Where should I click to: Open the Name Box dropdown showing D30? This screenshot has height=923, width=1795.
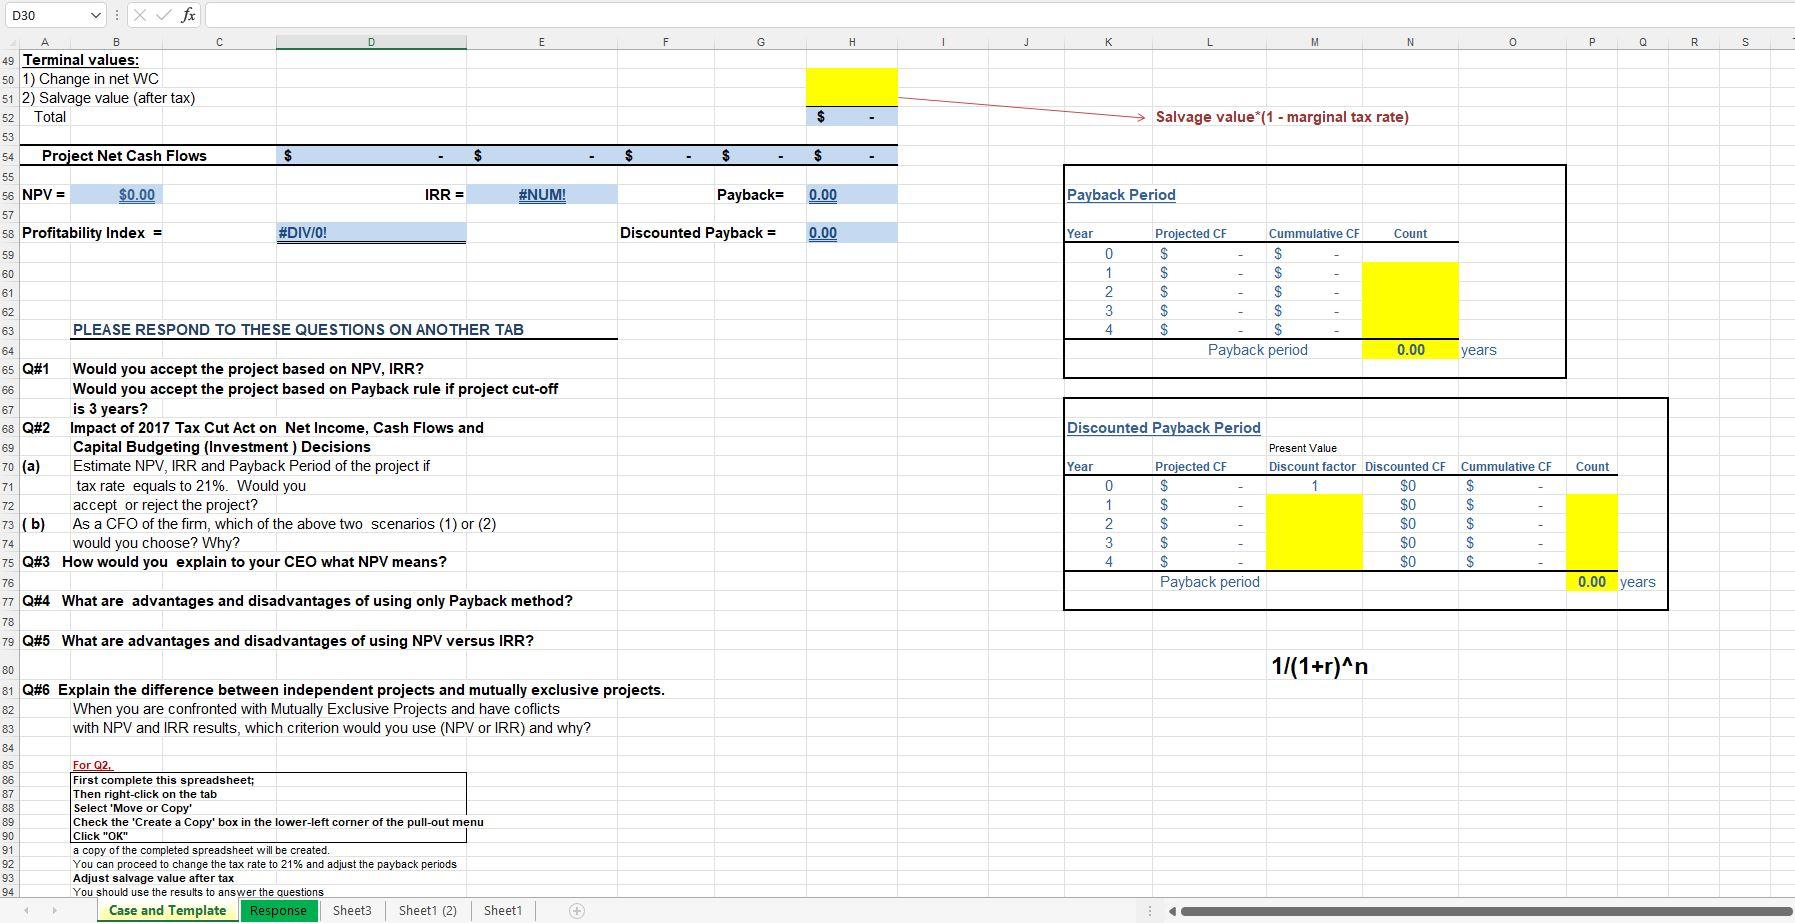tap(96, 15)
